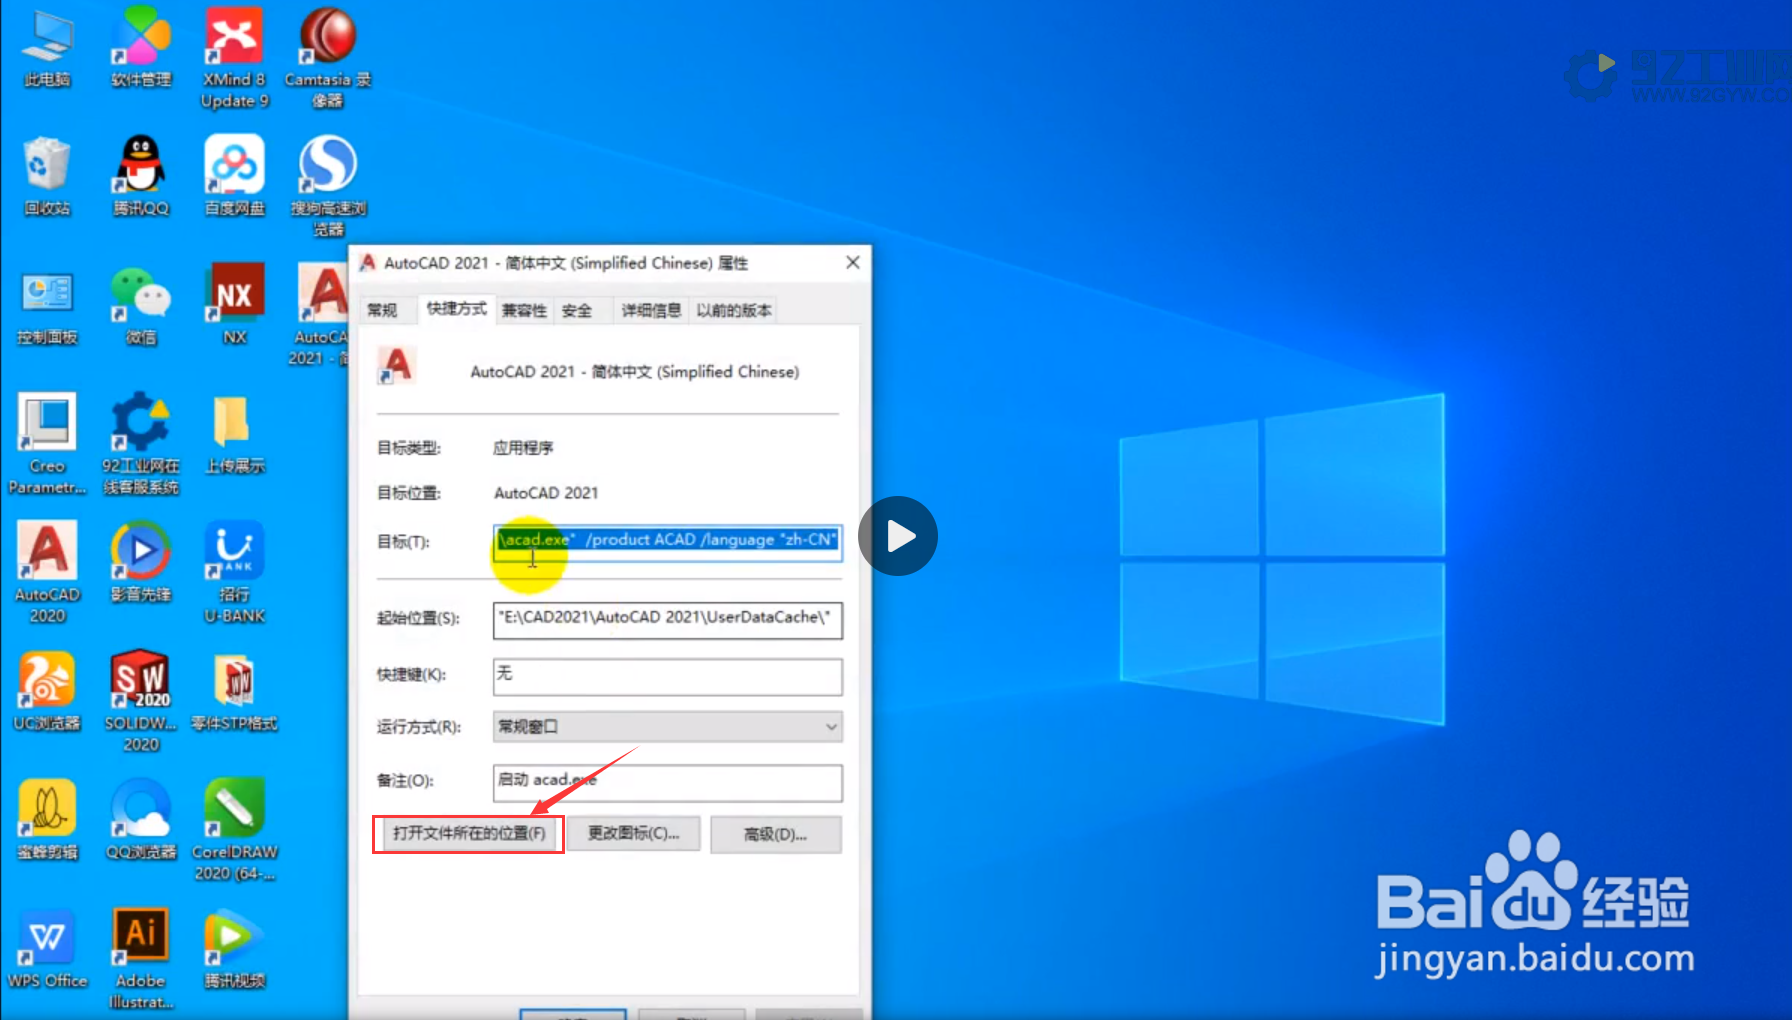The image size is (1792, 1020).
Task: Switch to 常规 tab in properties
Action: click(x=383, y=310)
